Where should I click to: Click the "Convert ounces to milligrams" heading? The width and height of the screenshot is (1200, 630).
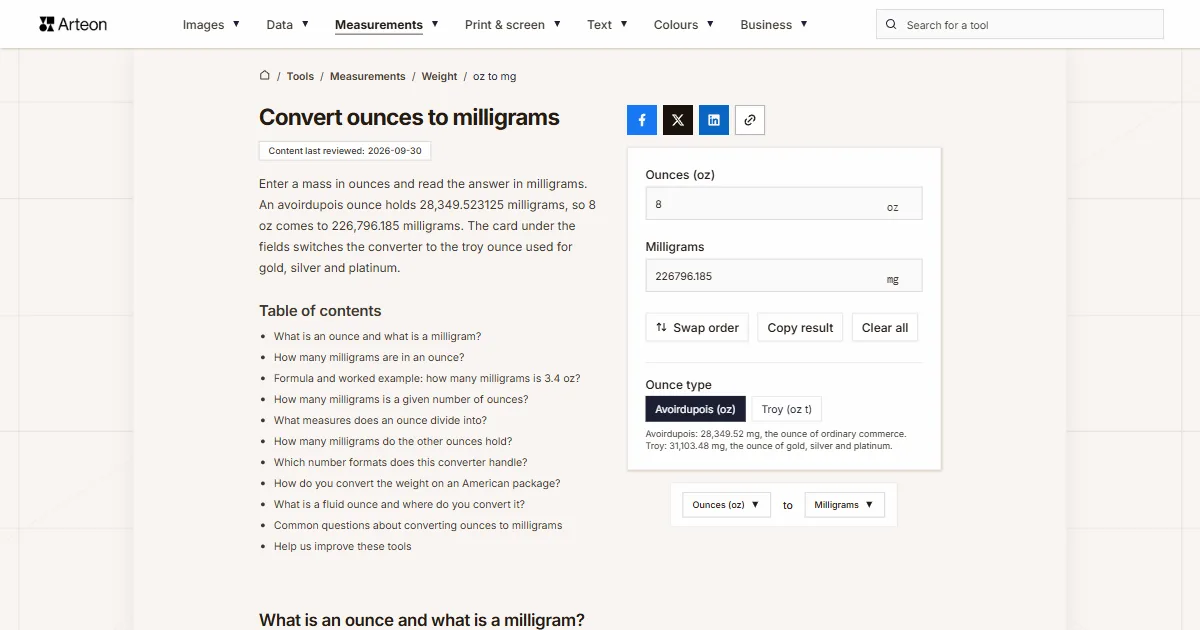409,117
